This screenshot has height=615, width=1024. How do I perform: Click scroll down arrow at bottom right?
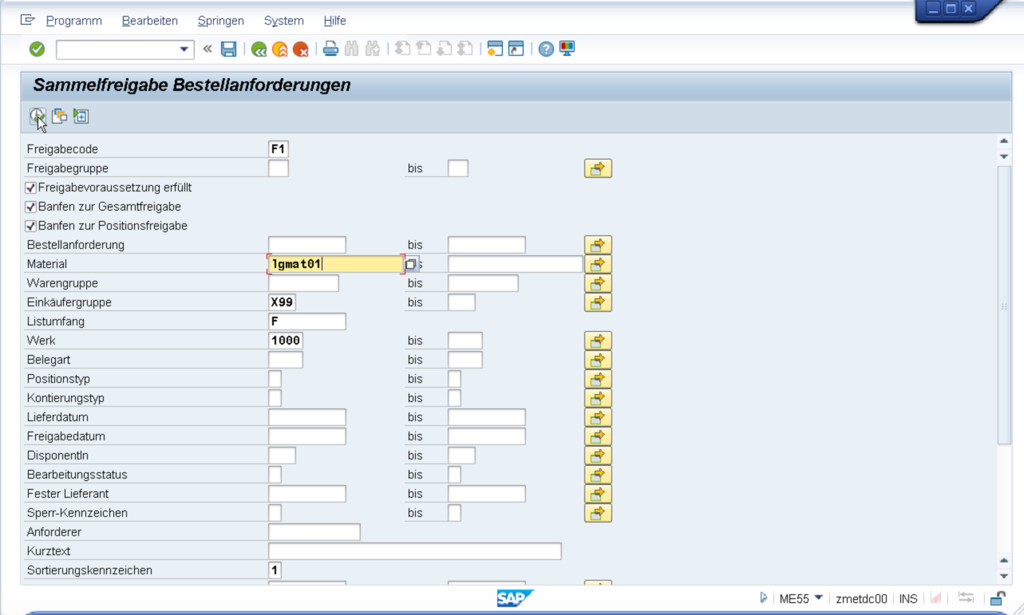click(1004, 576)
